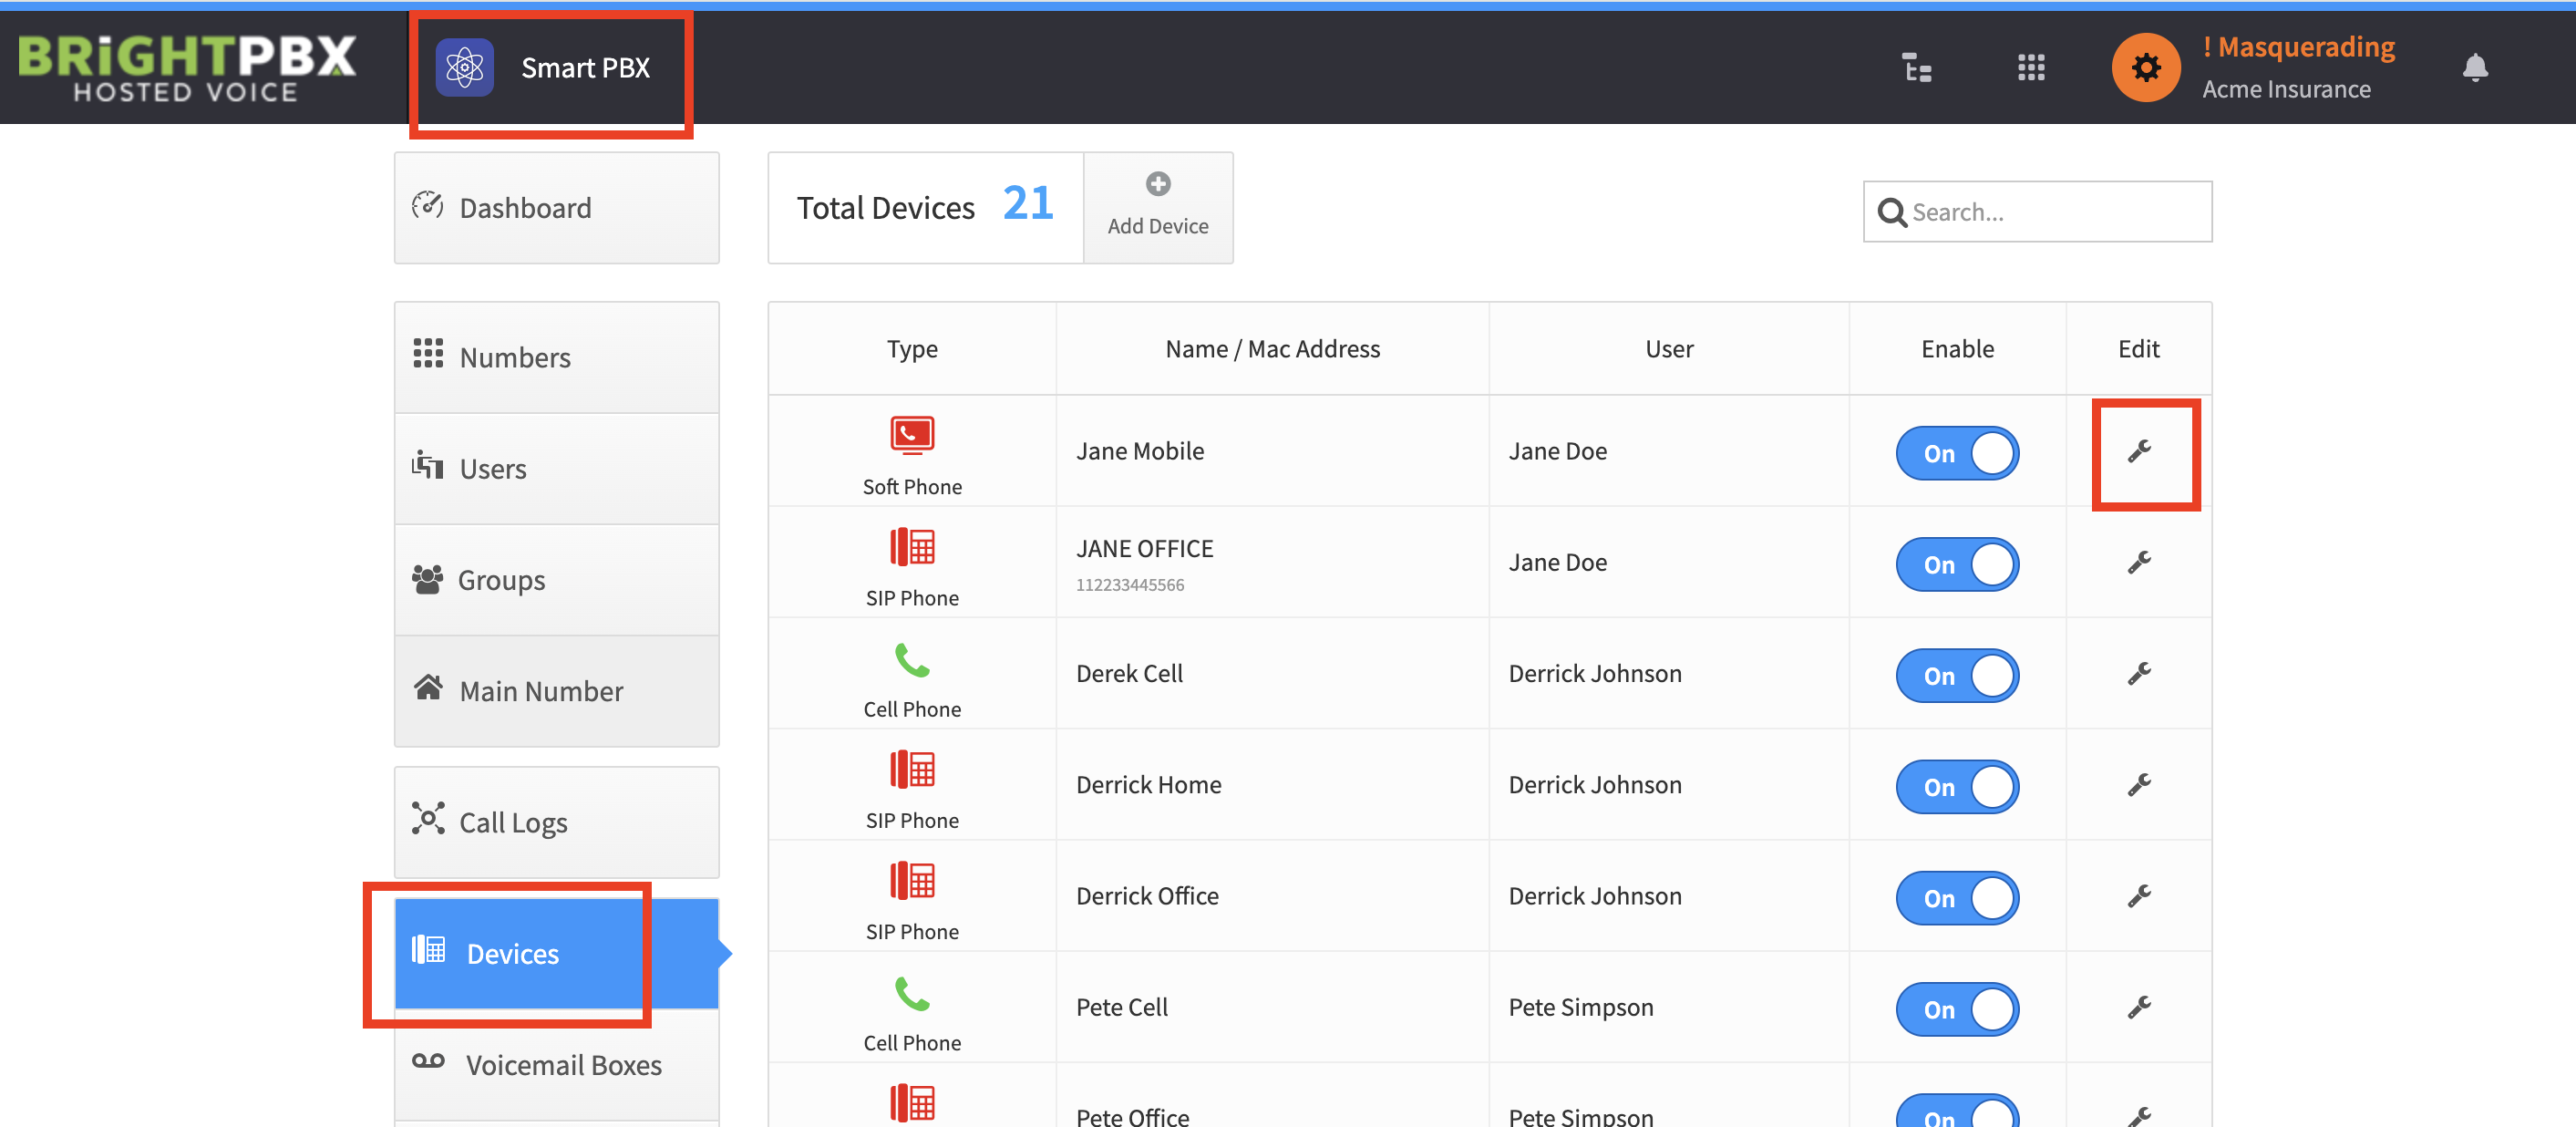Click the Call Logs network icon
The height and width of the screenshot is (1127, 2576).
click(x=428, y=818)
